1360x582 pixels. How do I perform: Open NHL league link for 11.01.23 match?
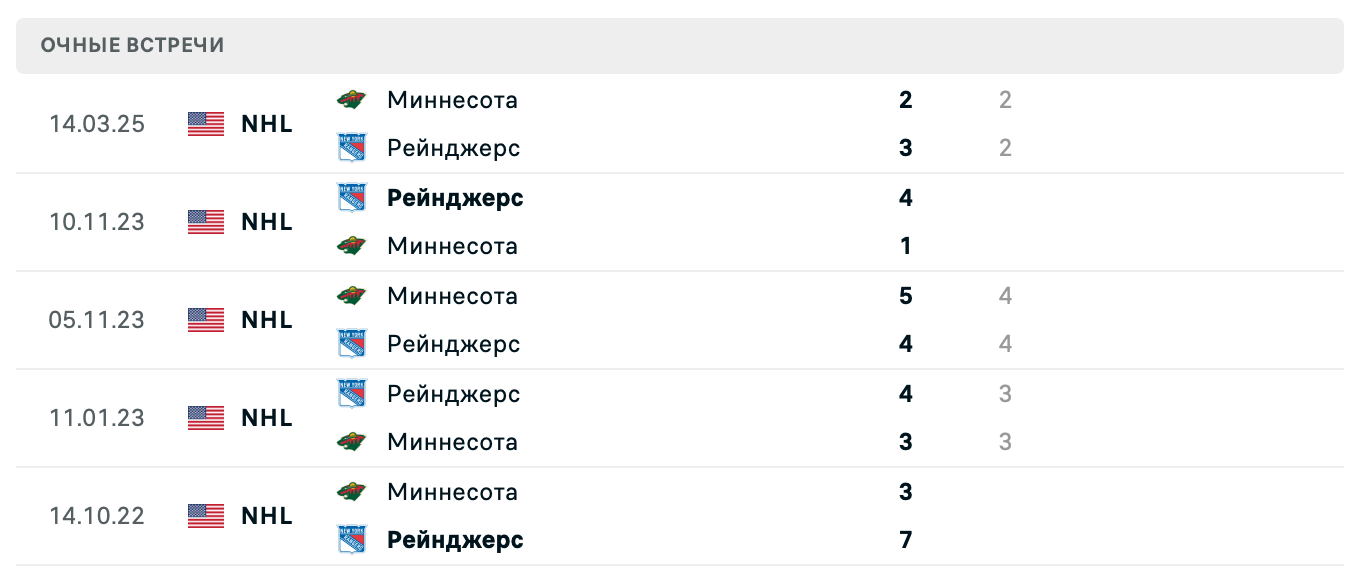coord(267,418)
